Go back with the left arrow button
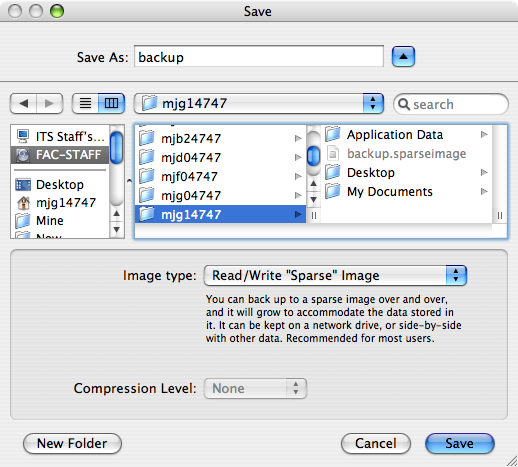 point(23,103)
